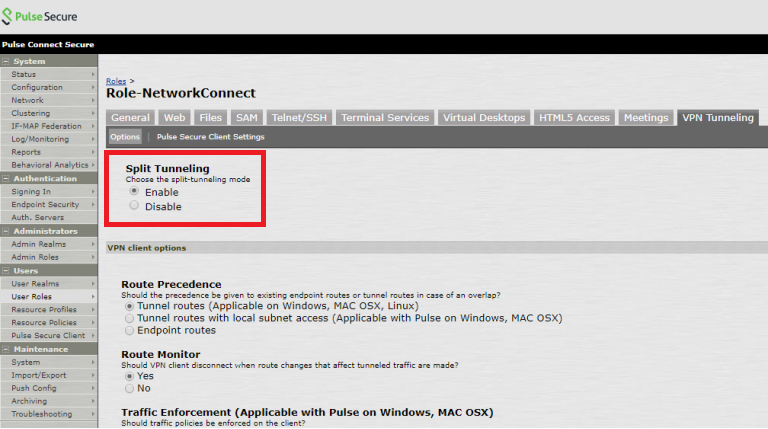Switch to the Files tab
This screenshot has width=768, height=429.
click(x=211, y=118)
